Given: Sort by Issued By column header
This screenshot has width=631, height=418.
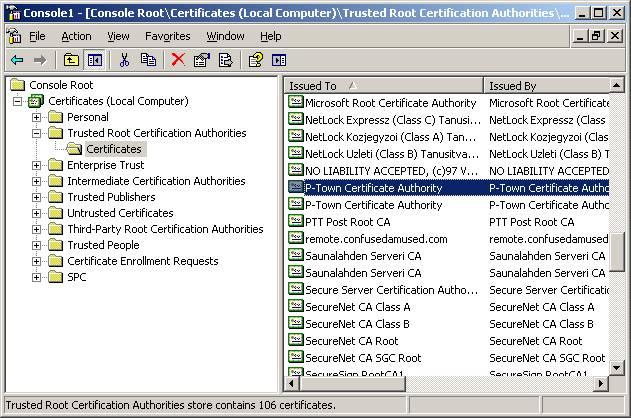Looking at the screenshot, I should [546, 86].
